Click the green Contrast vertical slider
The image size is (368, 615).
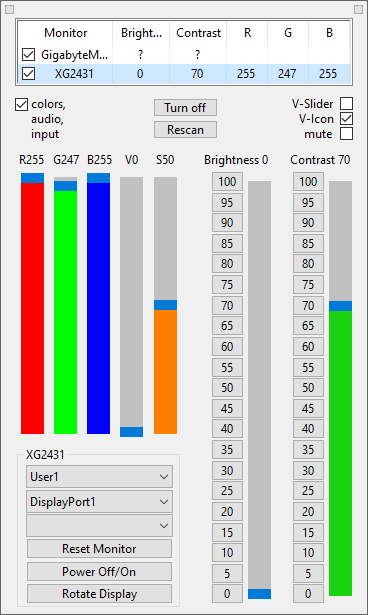[340, 388]
